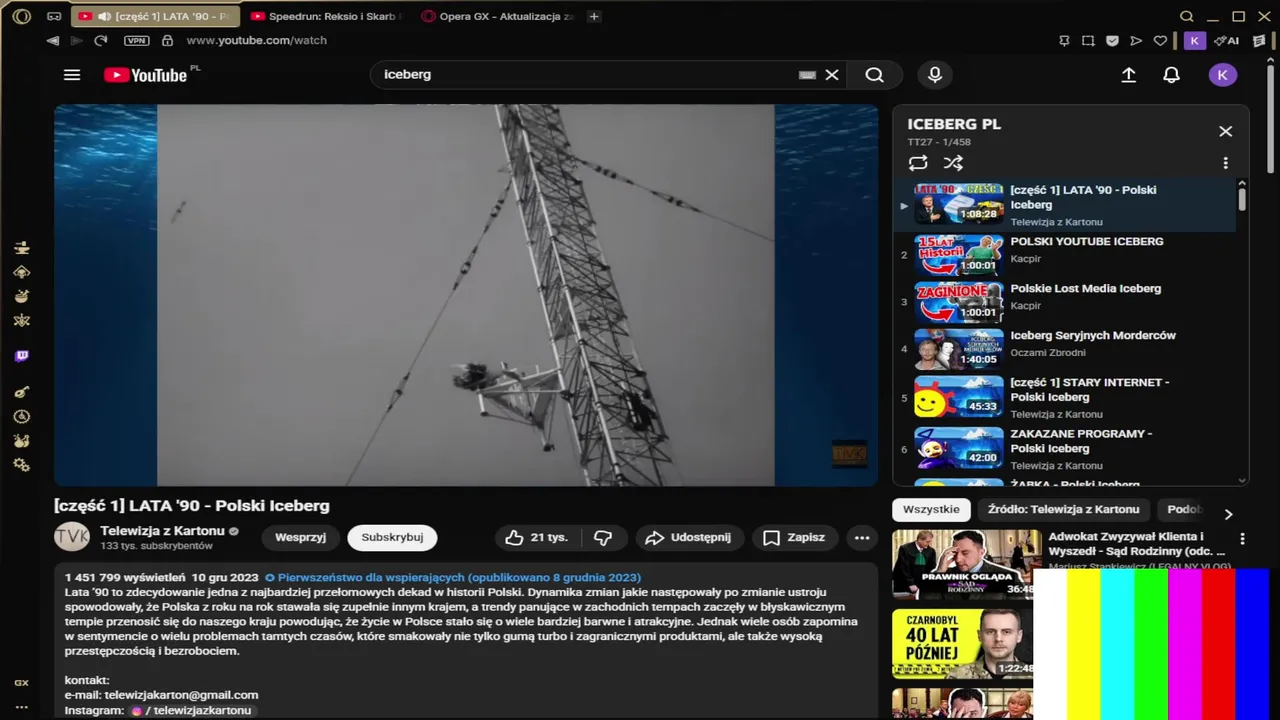The width and height of the screenshot is (1280, 720).
Task: Play POLSKI YOUTUBE ICEBERG from playlist
Action: [1065, 255]
